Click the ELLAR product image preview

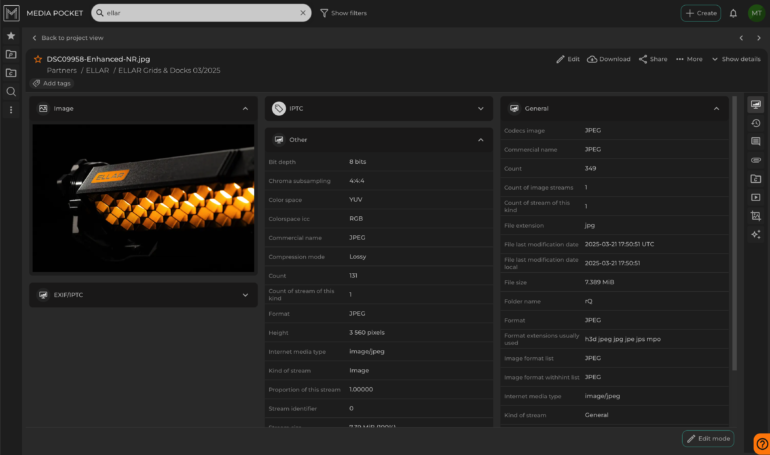pyautogui.click(x=143, y=197)
